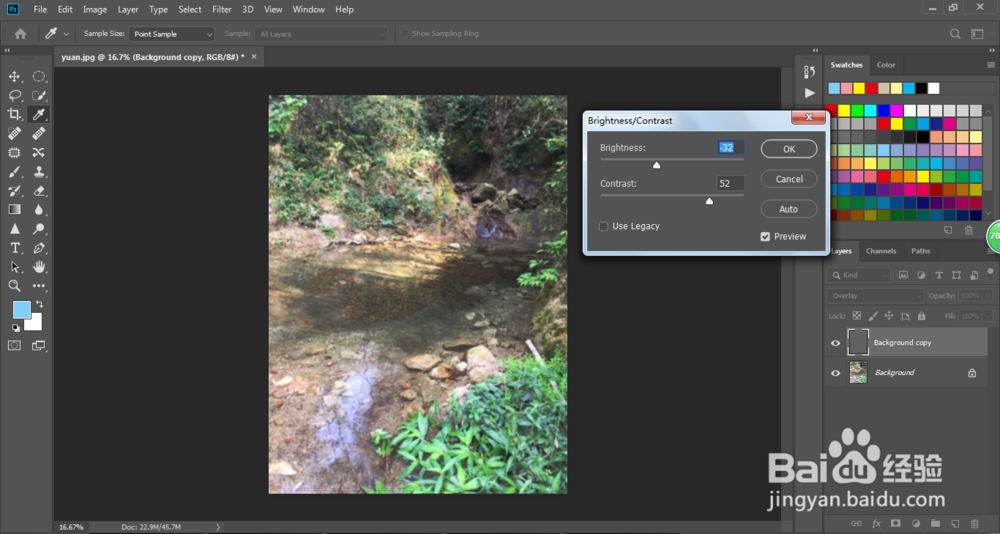
Task: Open the Image menu
Action: (x=95, y=10)
